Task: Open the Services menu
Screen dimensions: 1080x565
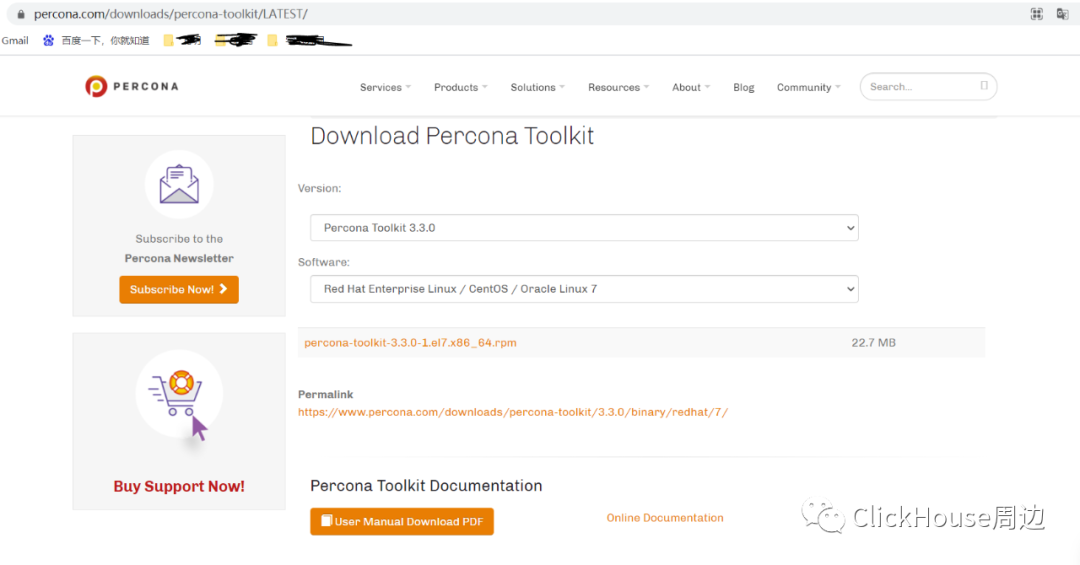Action: point(385,88)
